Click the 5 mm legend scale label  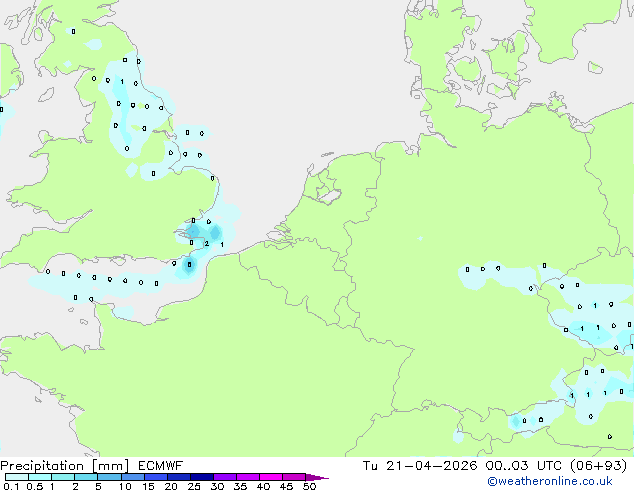(x=98, y=487)
